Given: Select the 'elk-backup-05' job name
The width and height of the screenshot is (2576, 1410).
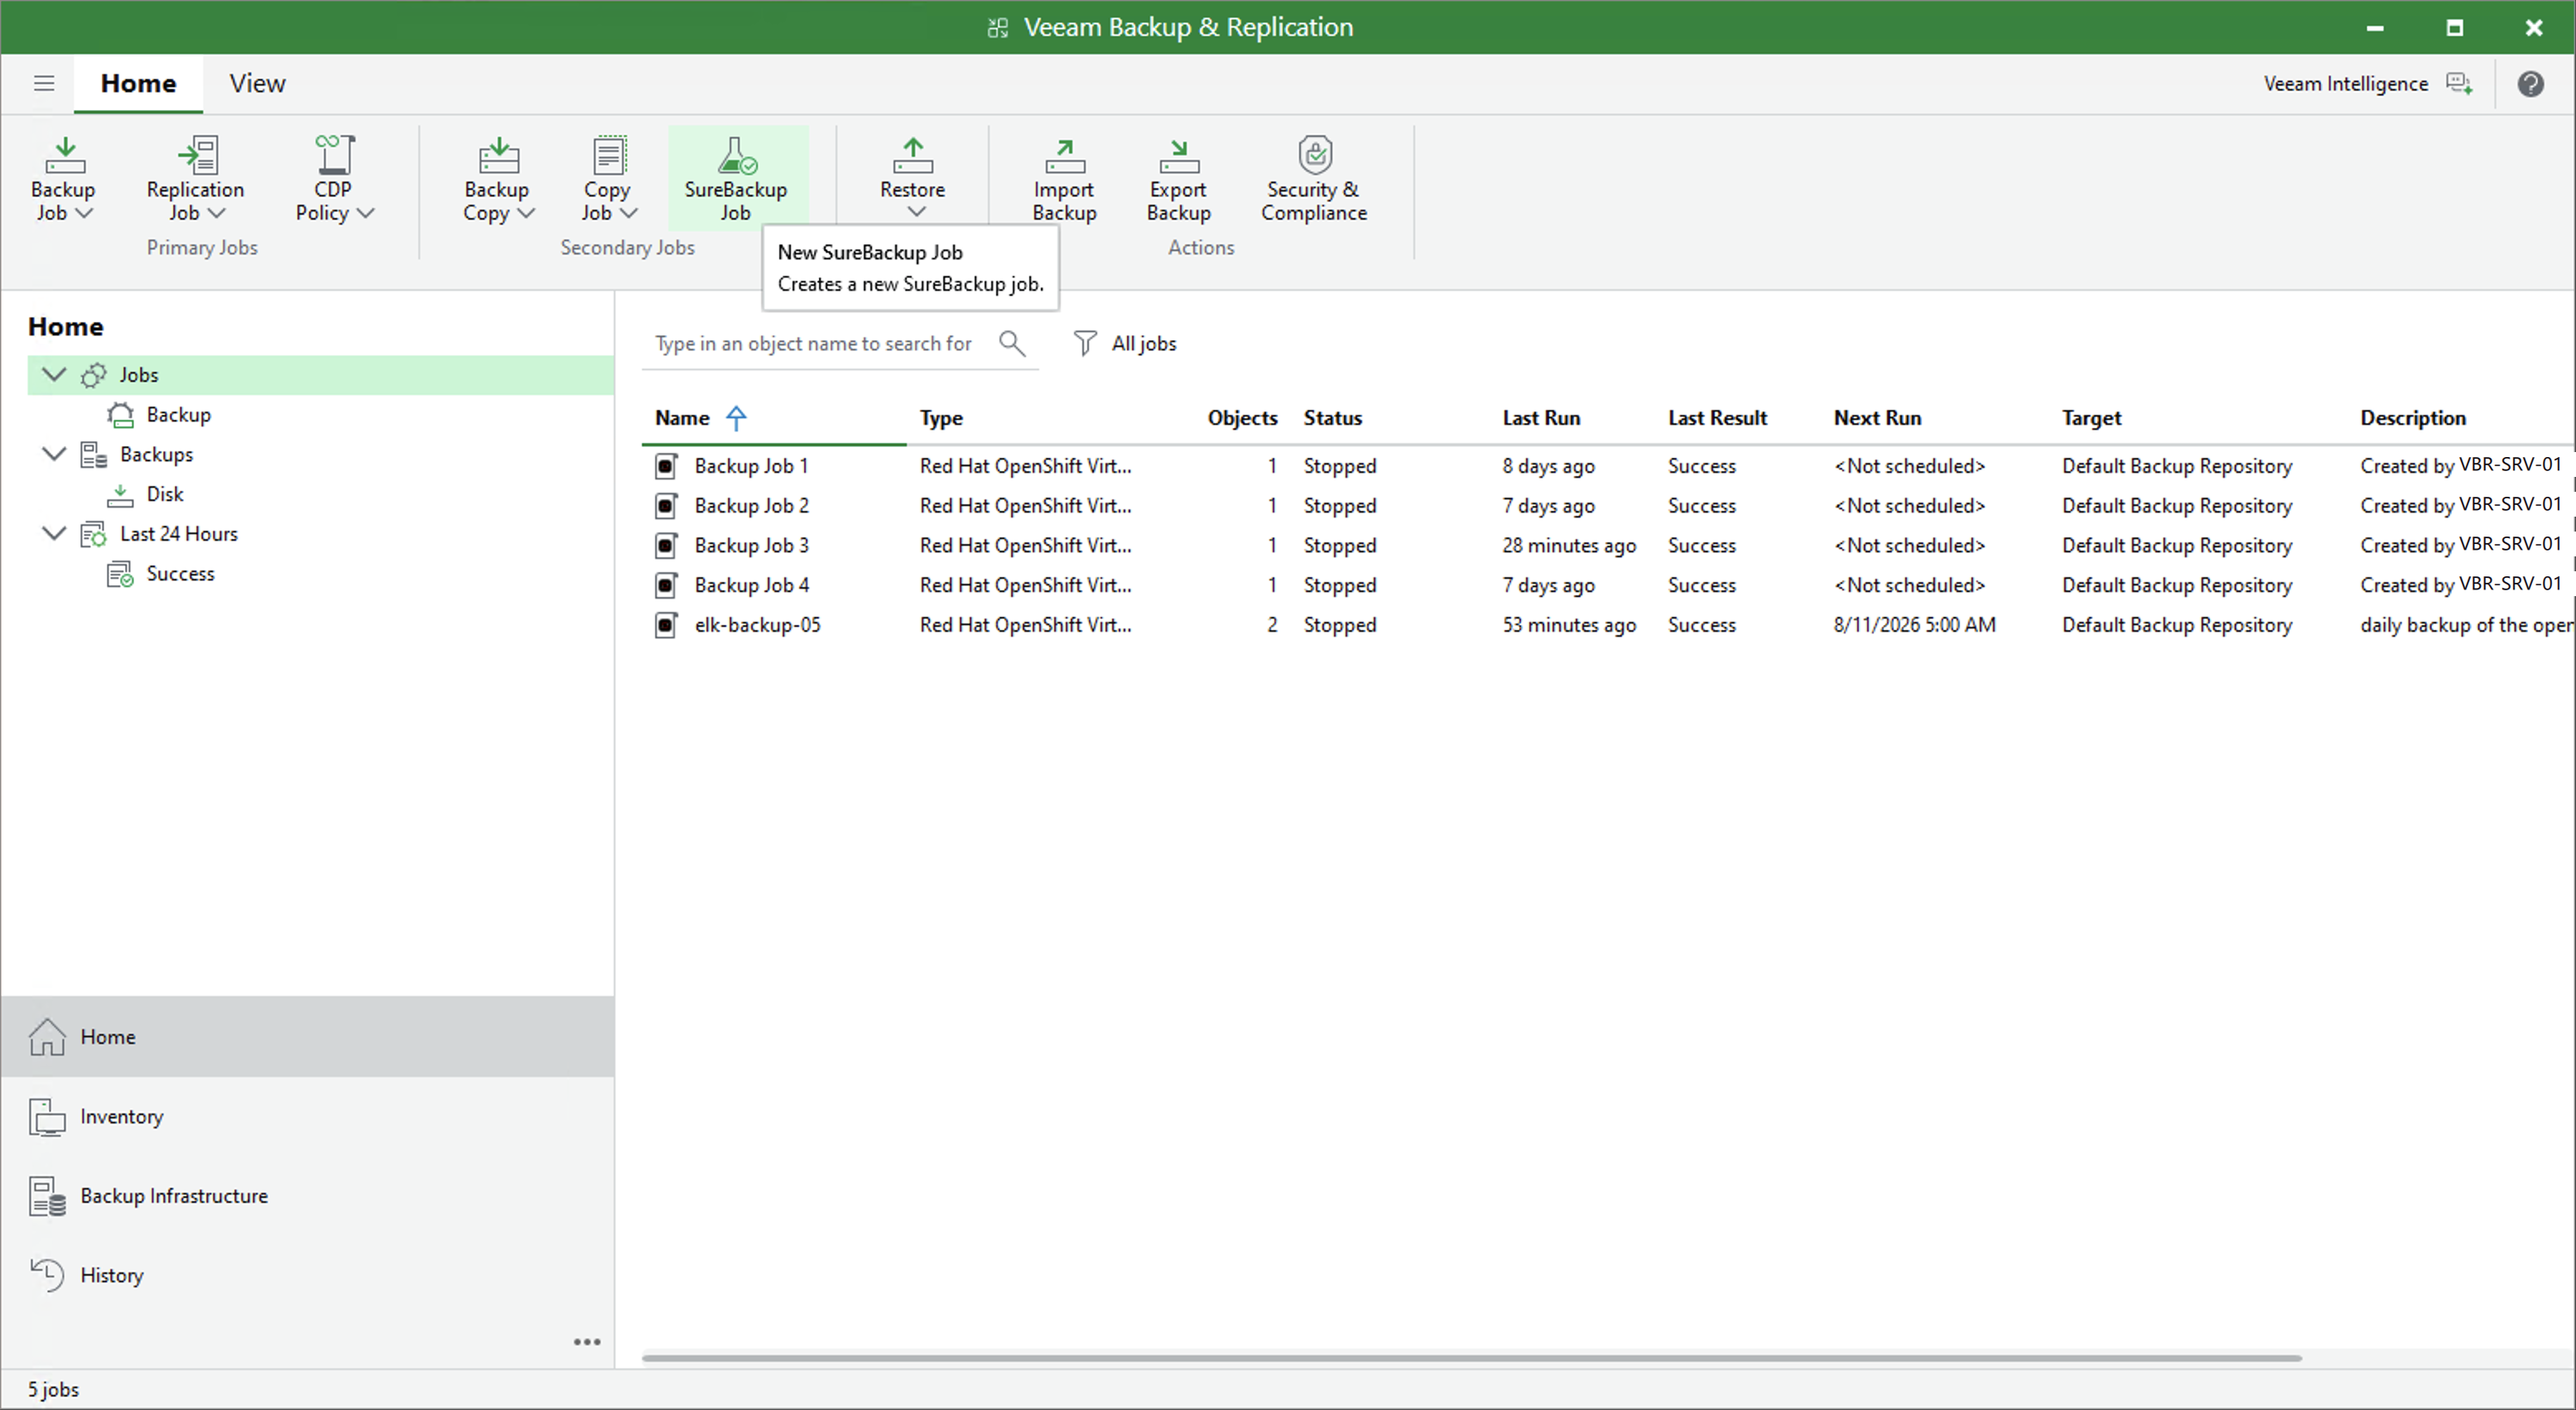Looking at the screenshot, I should [x=757, y=625].
